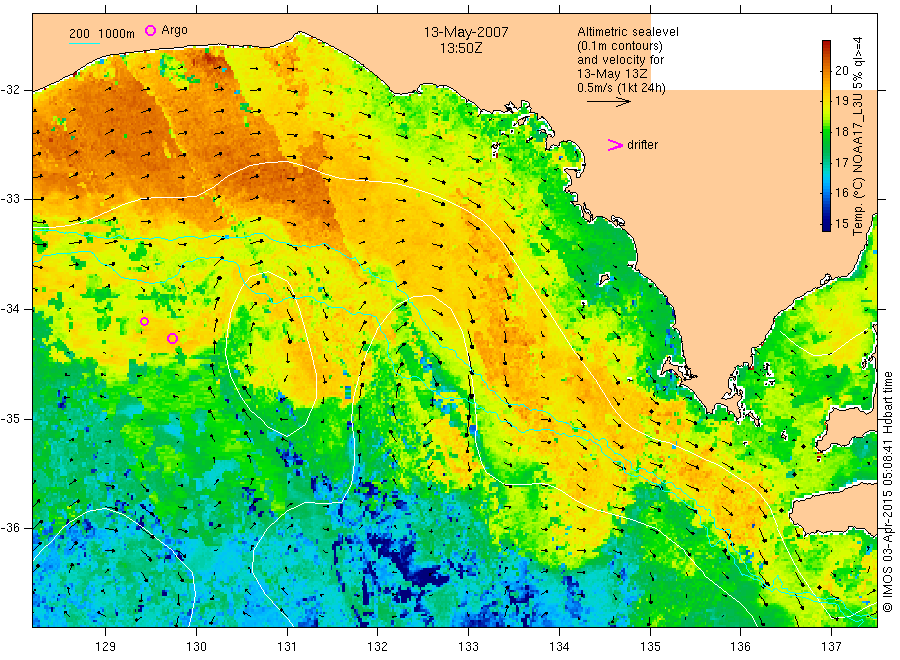
Task: Click the '13-May 13Z' caption line
Action: pos(612,74)
